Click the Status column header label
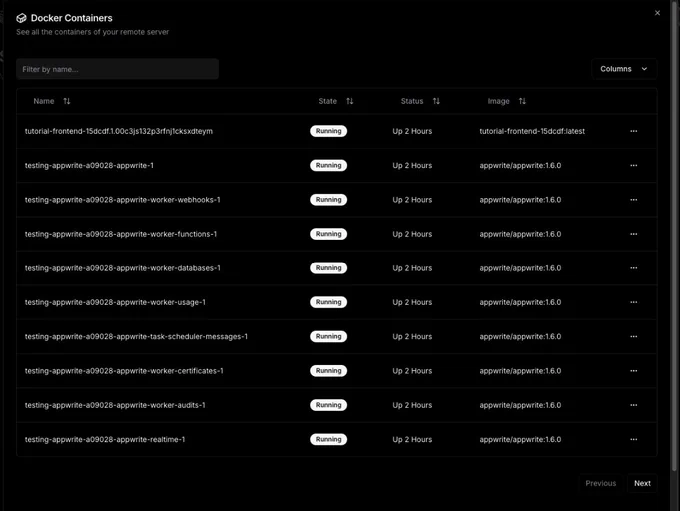The width and height of the screenshot is (680, 511). pyautogui.click(x=412, y=101)
